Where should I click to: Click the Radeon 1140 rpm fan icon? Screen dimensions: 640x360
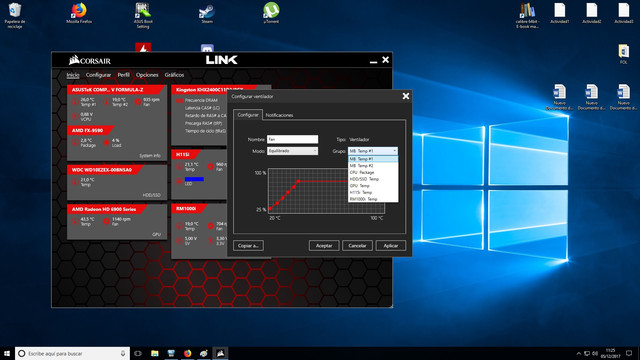107,221
